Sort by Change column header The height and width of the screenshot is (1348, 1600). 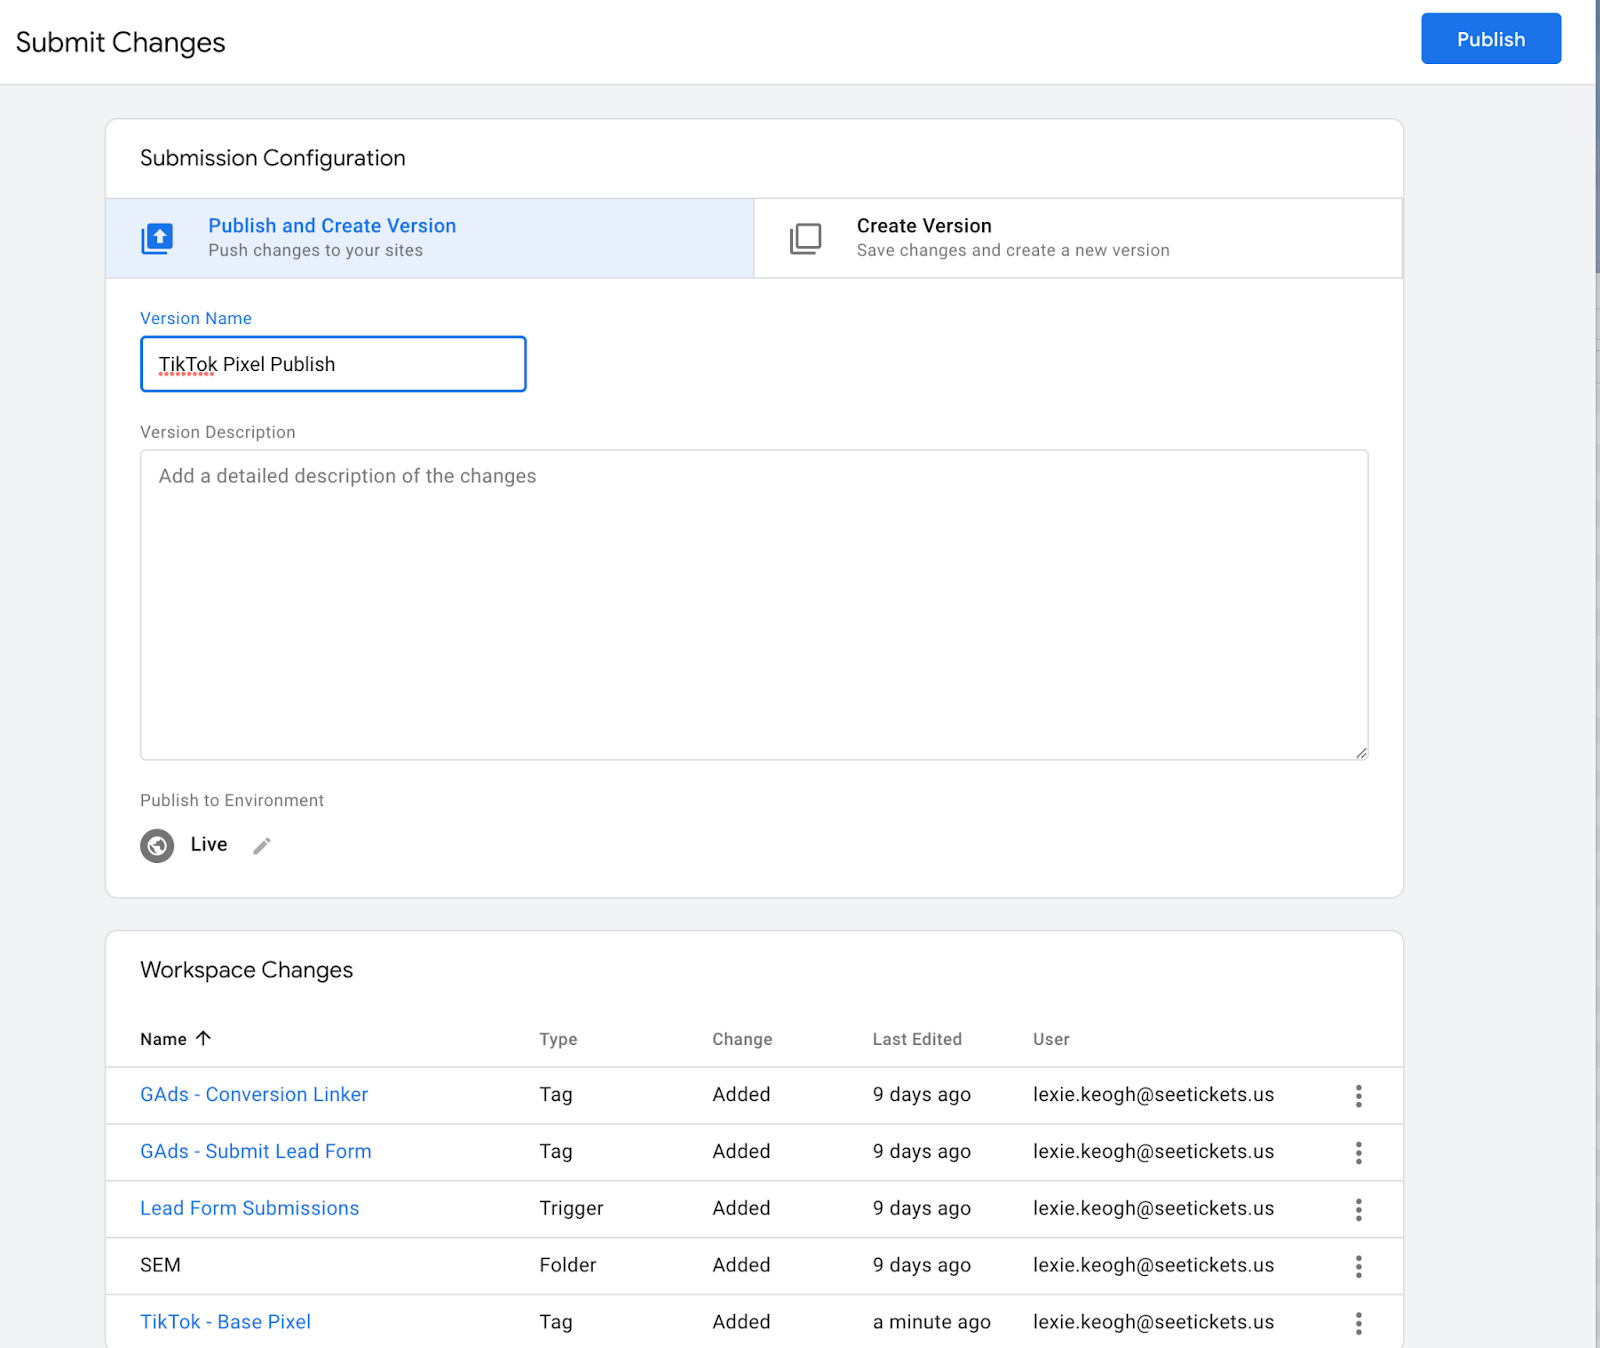(x=742, y=1039)
